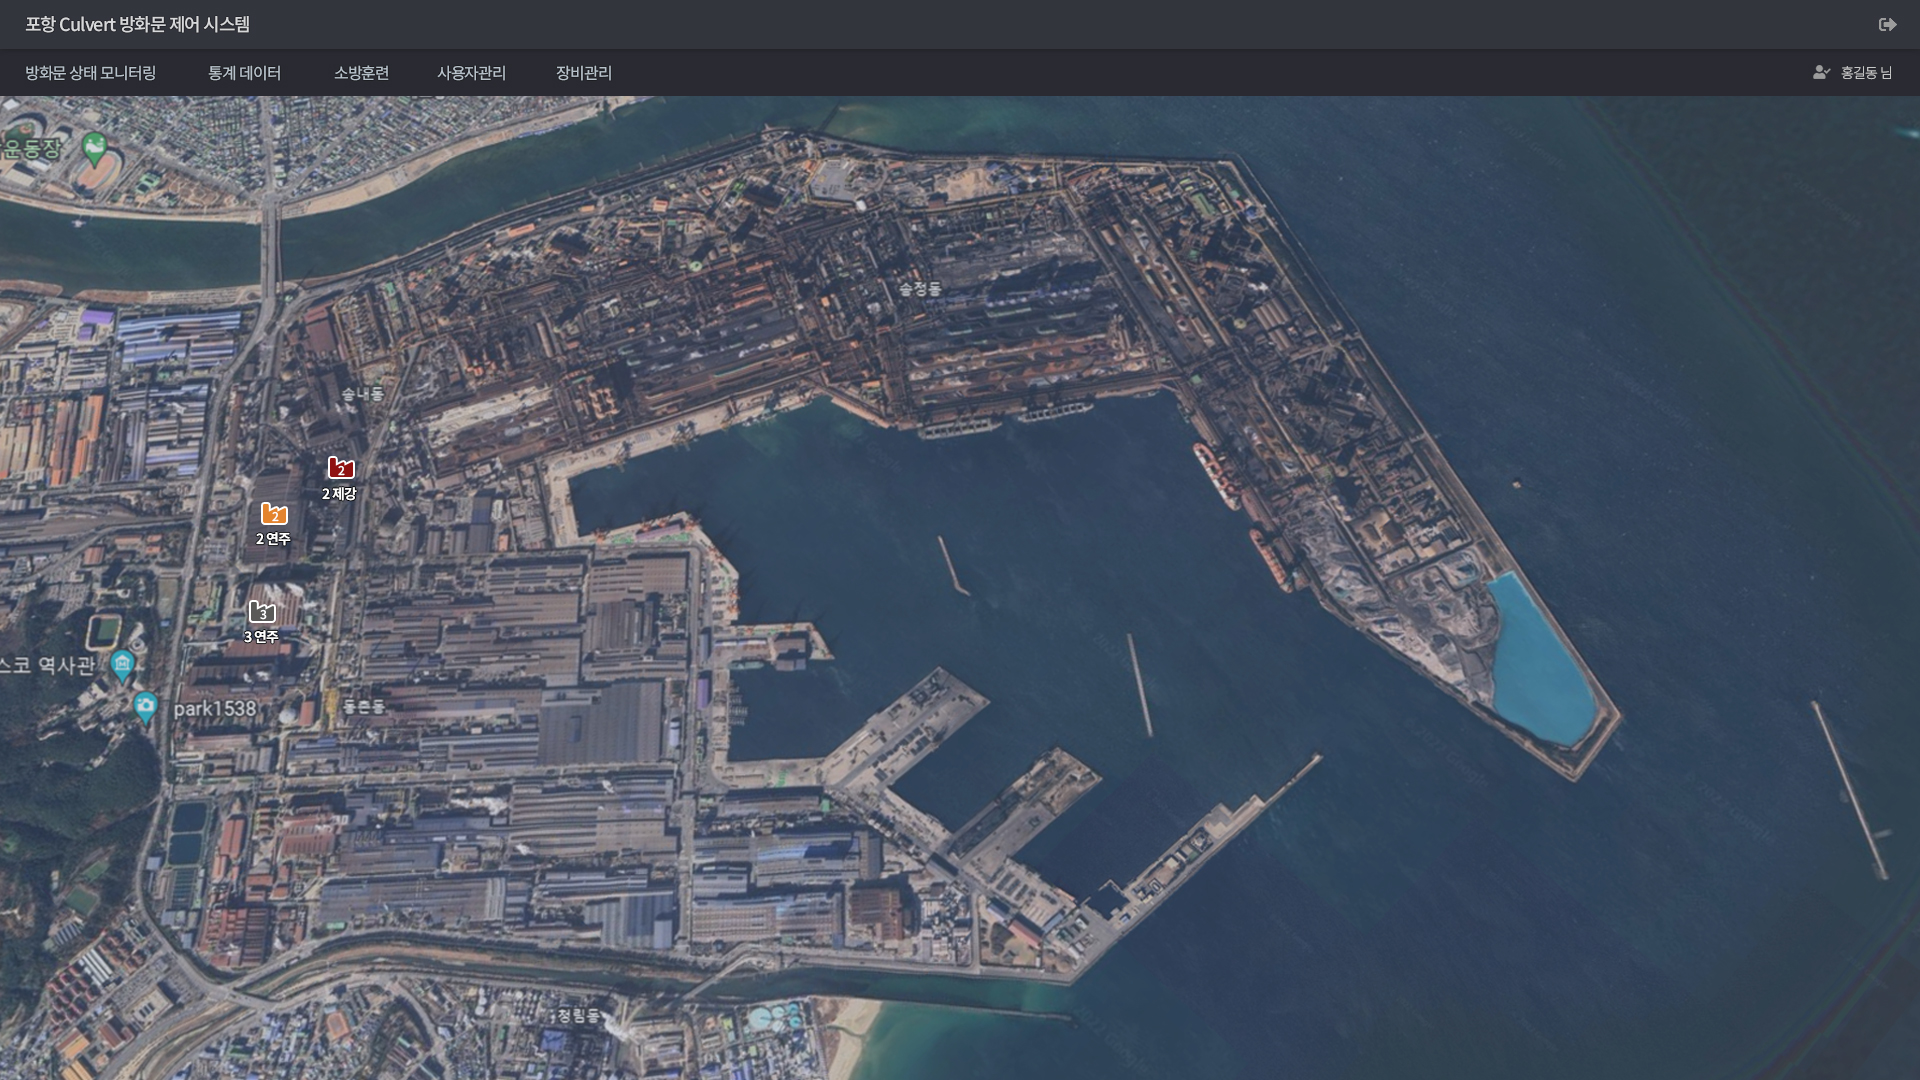
Task: Select the white 3 연주 factory marker
Action: coord(262,611)
